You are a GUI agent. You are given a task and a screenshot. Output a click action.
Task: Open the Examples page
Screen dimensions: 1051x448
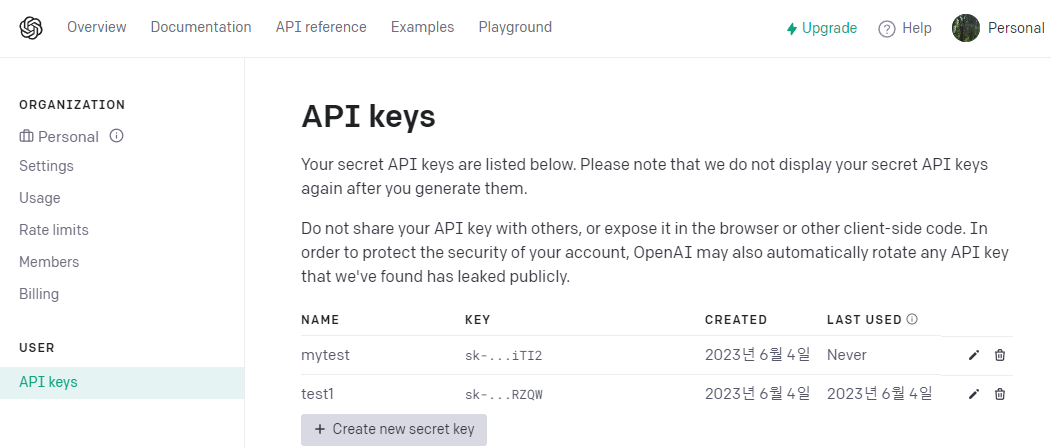pyautogui.click(x=422, y=27)
